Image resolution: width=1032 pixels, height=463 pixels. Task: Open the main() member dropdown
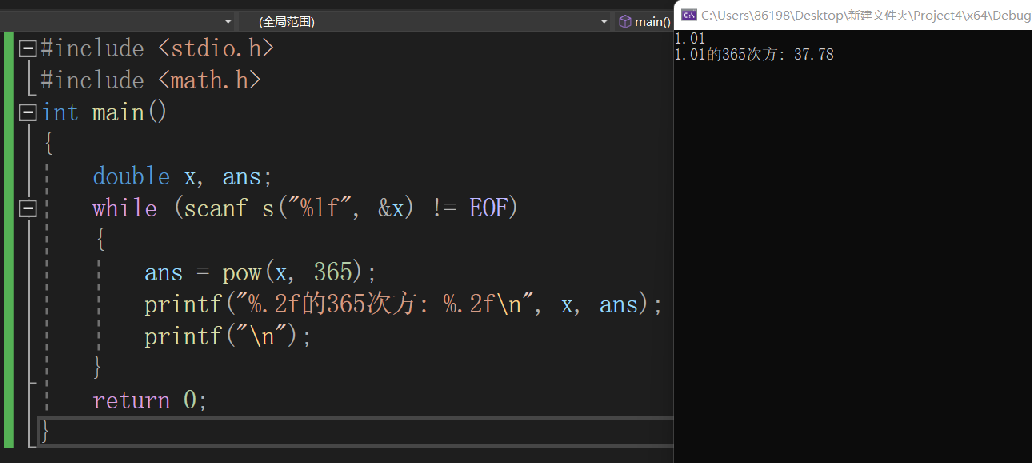click(x=644, y=22)
